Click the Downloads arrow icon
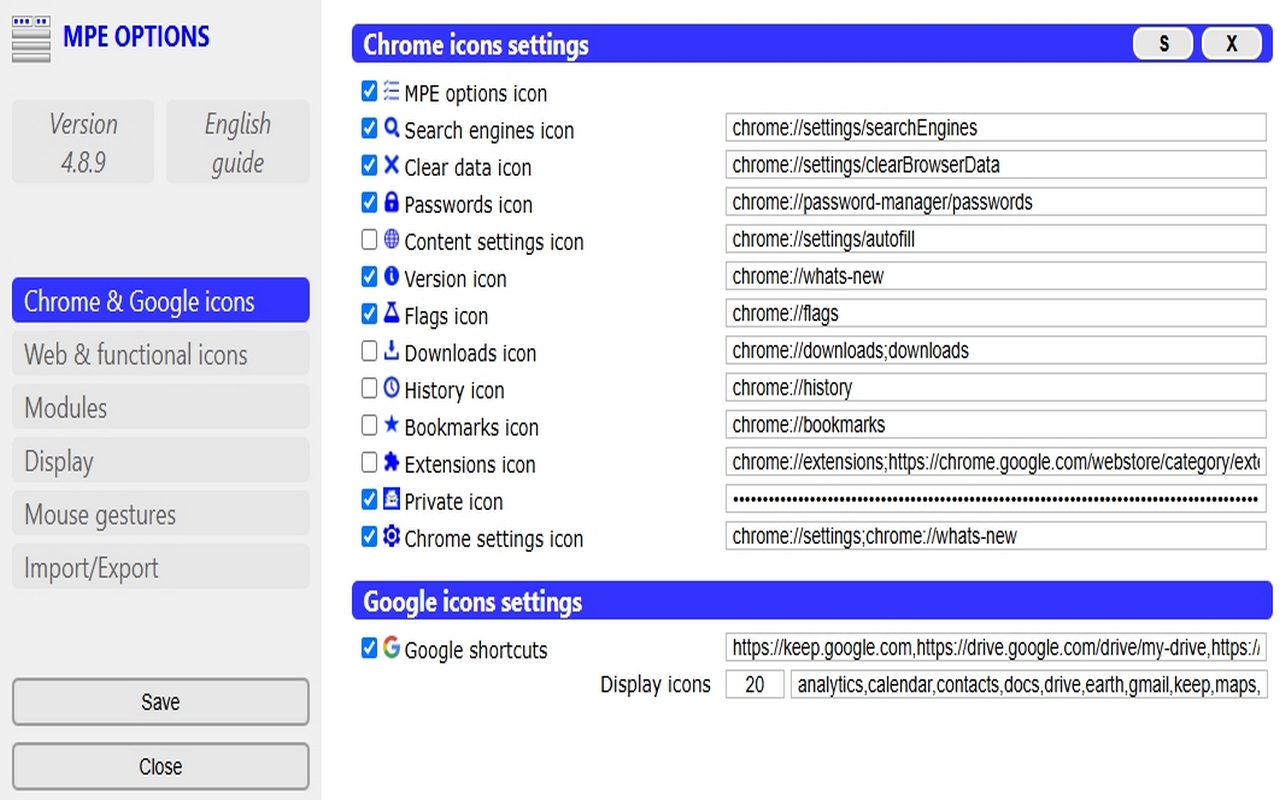 [x=391, y=351]
